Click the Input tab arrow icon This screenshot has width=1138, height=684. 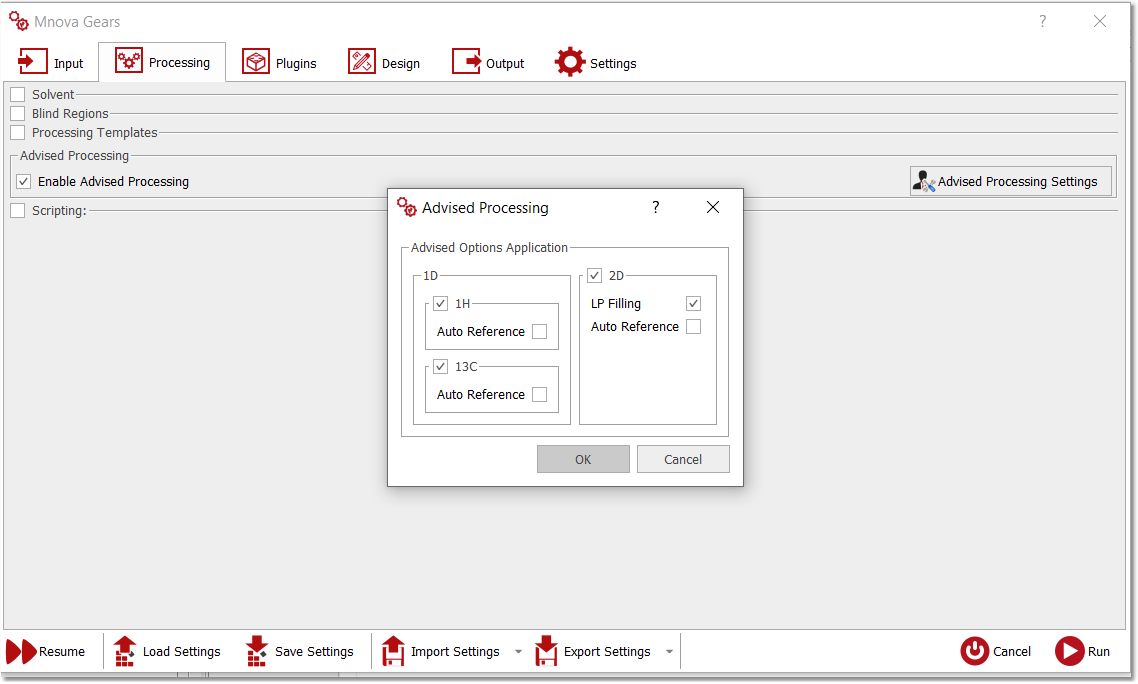32,62
